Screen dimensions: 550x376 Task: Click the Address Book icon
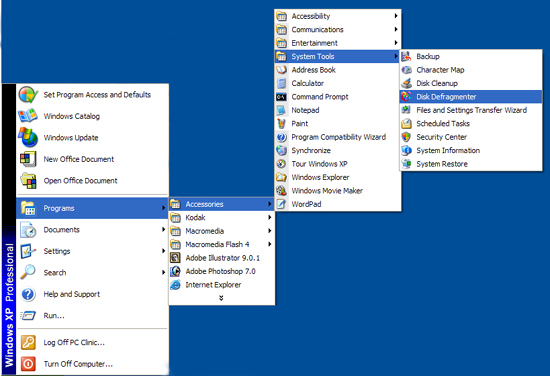[x=281, y=70]
